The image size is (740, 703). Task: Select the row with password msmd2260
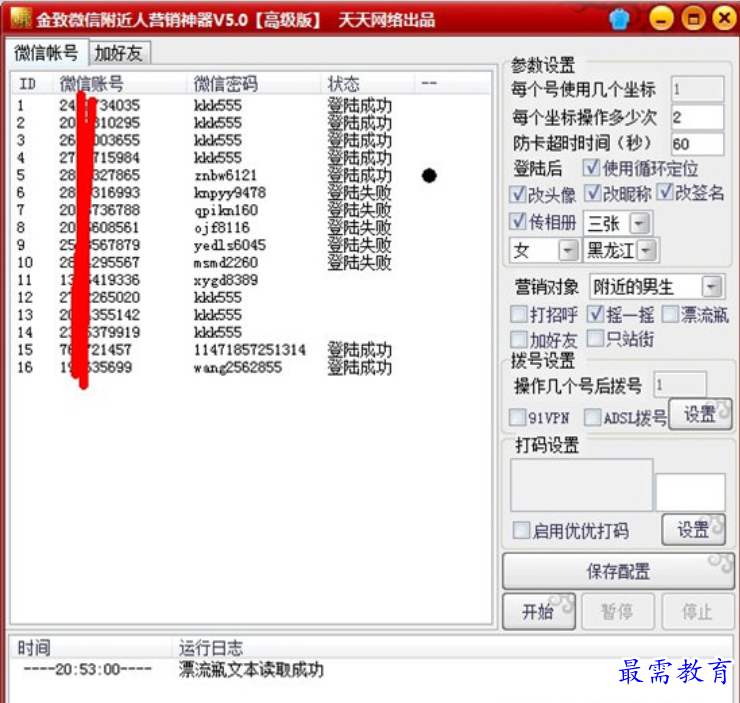[x=251, y=262]
